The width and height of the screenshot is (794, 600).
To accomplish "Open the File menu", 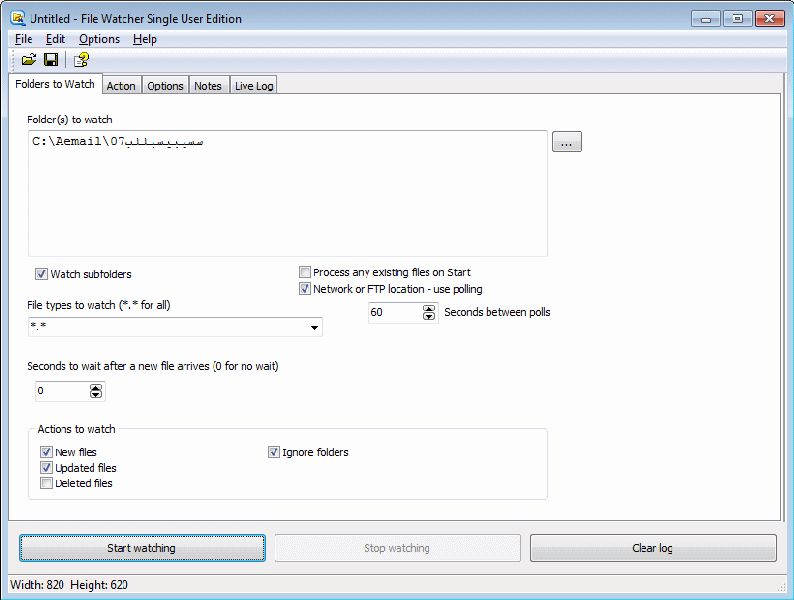I will [23, 39].
